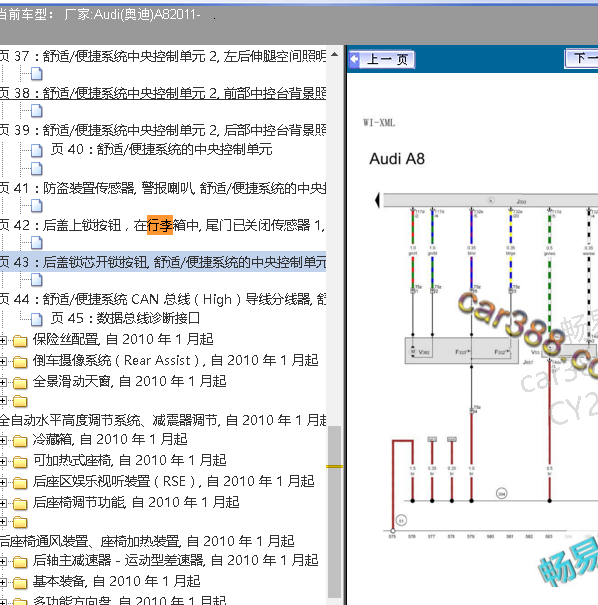Screen dimensions: 598x605
Task: Select 后座椅通风装置、座椅加热装置 entry
Action: tap(147, 541)
